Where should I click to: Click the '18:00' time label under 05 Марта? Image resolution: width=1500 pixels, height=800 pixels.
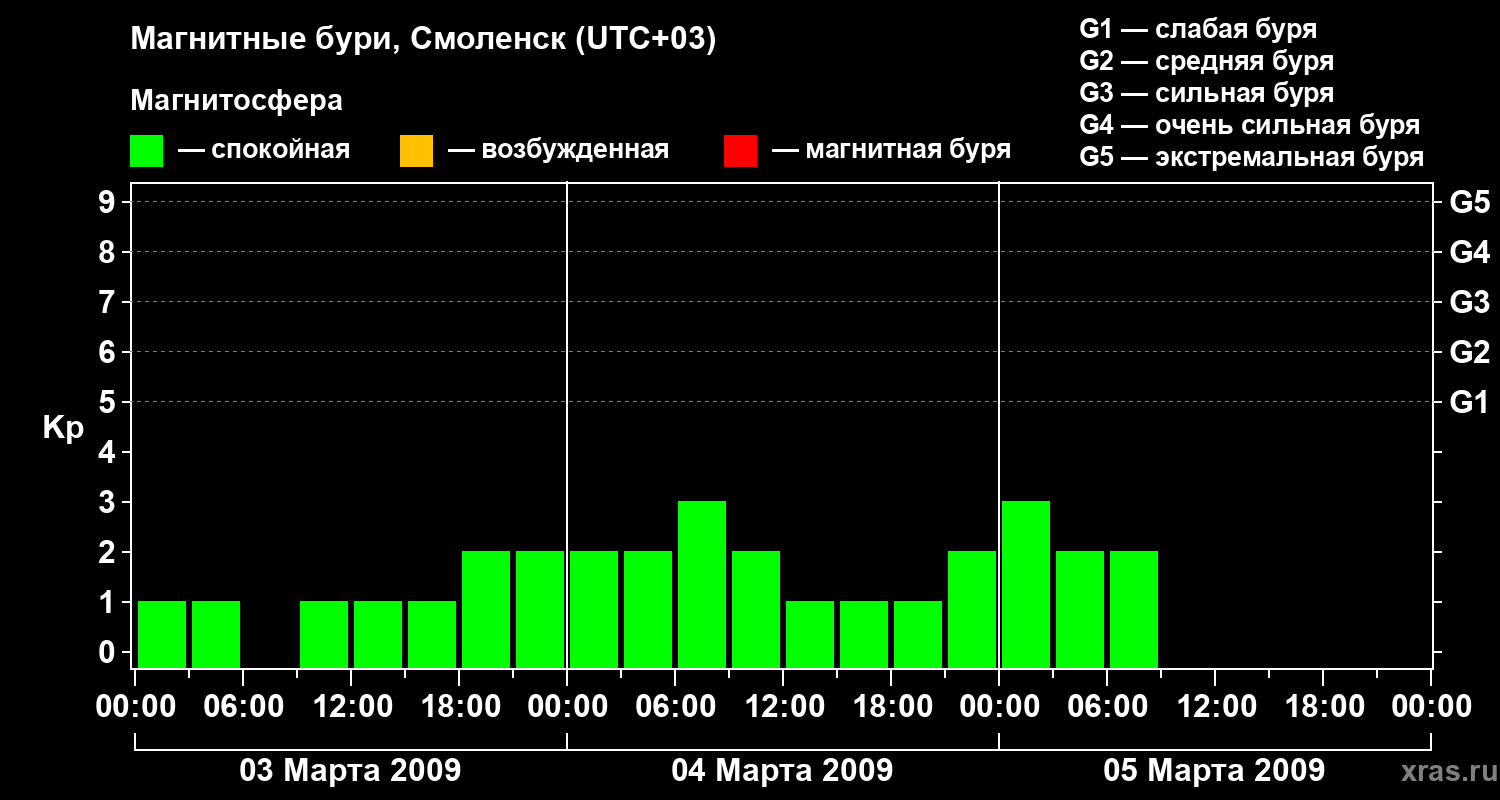tap(1323, 707)
